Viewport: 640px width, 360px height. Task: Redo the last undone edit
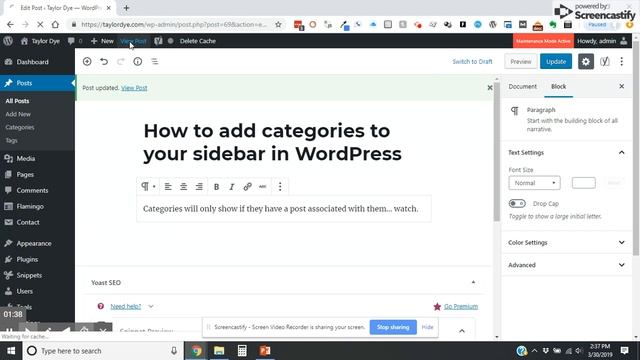[120, 61]
